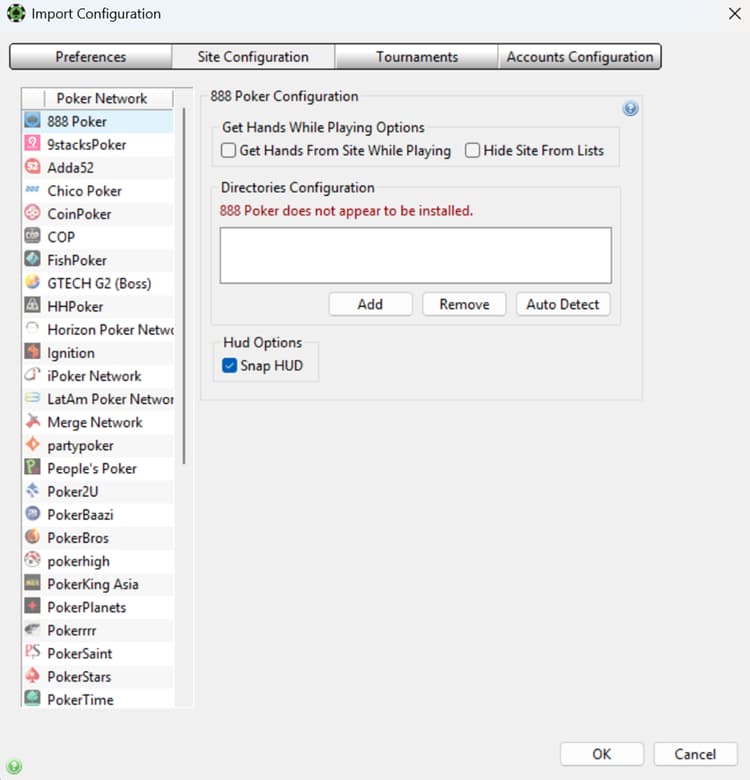
Task: Click the PokerStars spade icon
Action: (x=32, y=676)
